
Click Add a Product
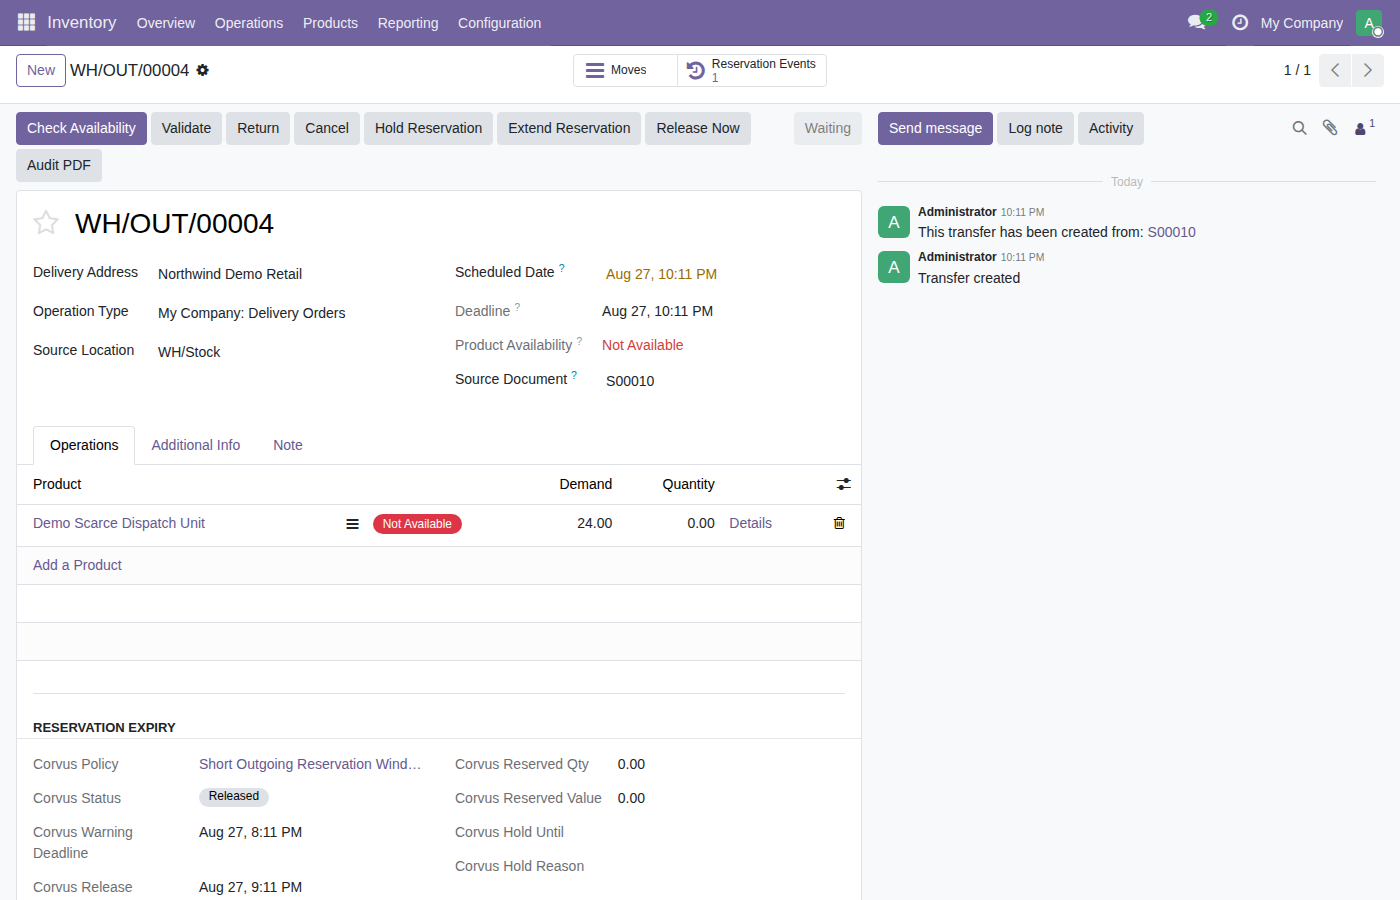[77, 565]
